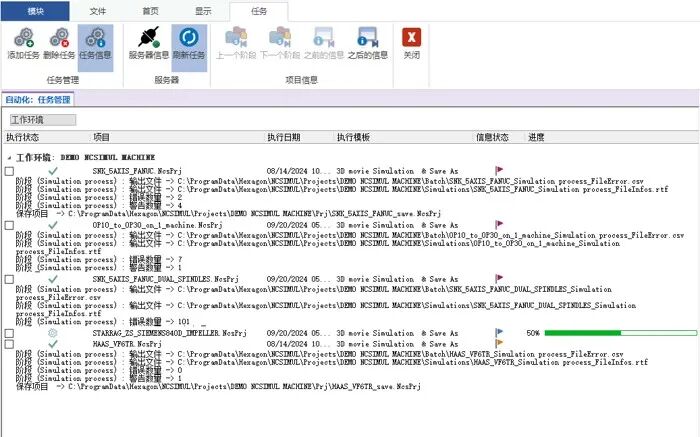Click the green checkmark of HAAS_VF6TR.NcsPrj
The height and width of the screenshot is (437, 700).
pos(53,344)
